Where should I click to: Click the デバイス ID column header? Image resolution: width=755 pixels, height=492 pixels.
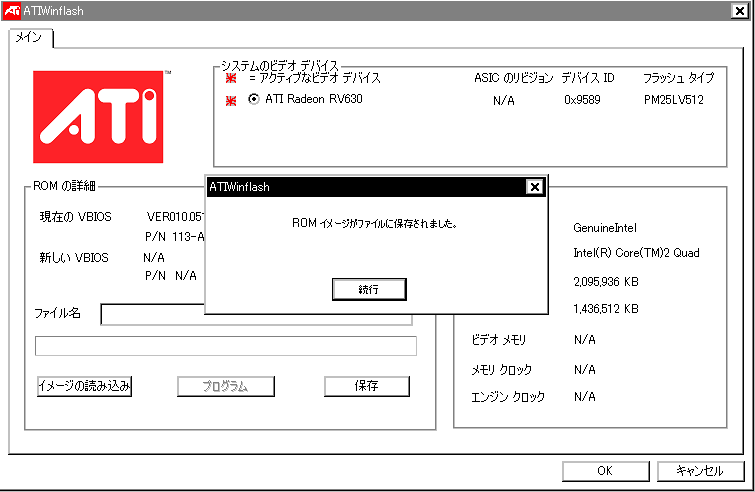[x=588, y=78]
